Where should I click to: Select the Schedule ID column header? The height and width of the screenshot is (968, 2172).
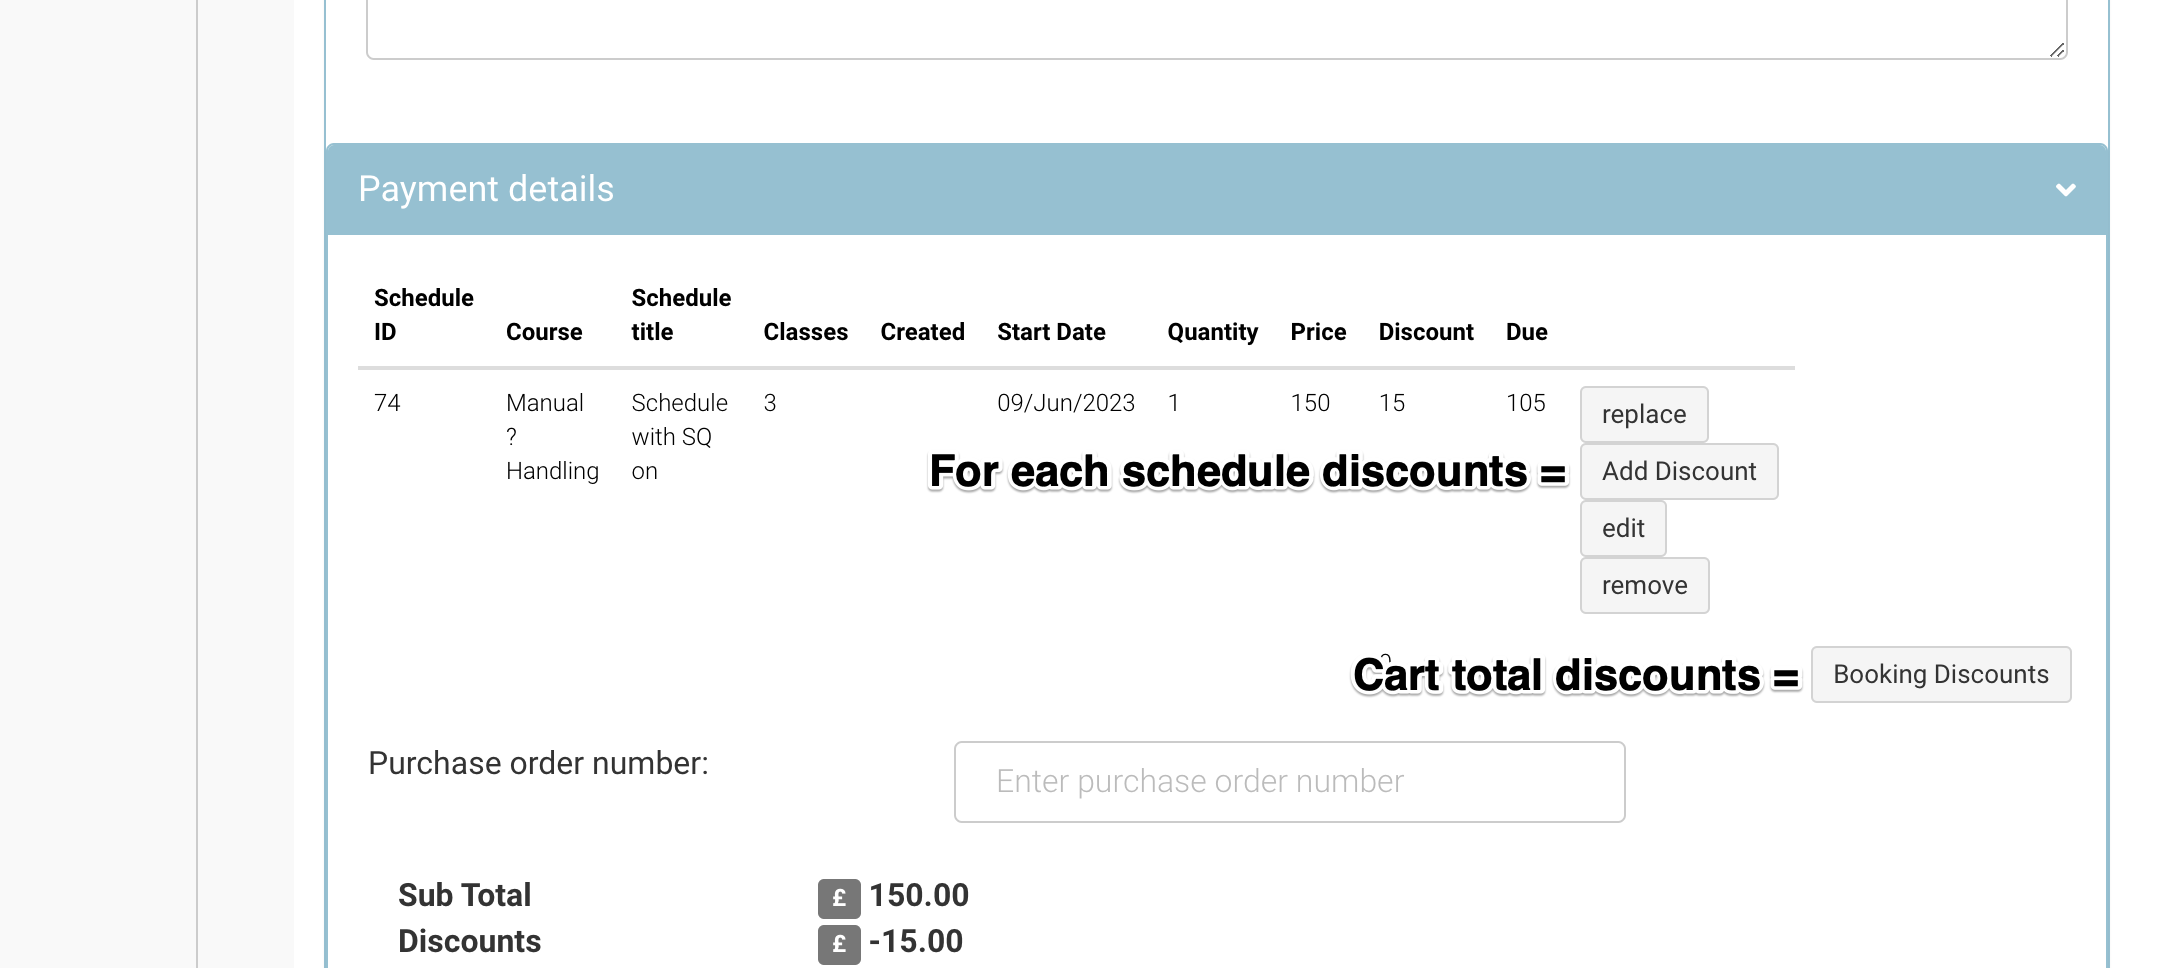pyautogui.click(x=423, y=315)
